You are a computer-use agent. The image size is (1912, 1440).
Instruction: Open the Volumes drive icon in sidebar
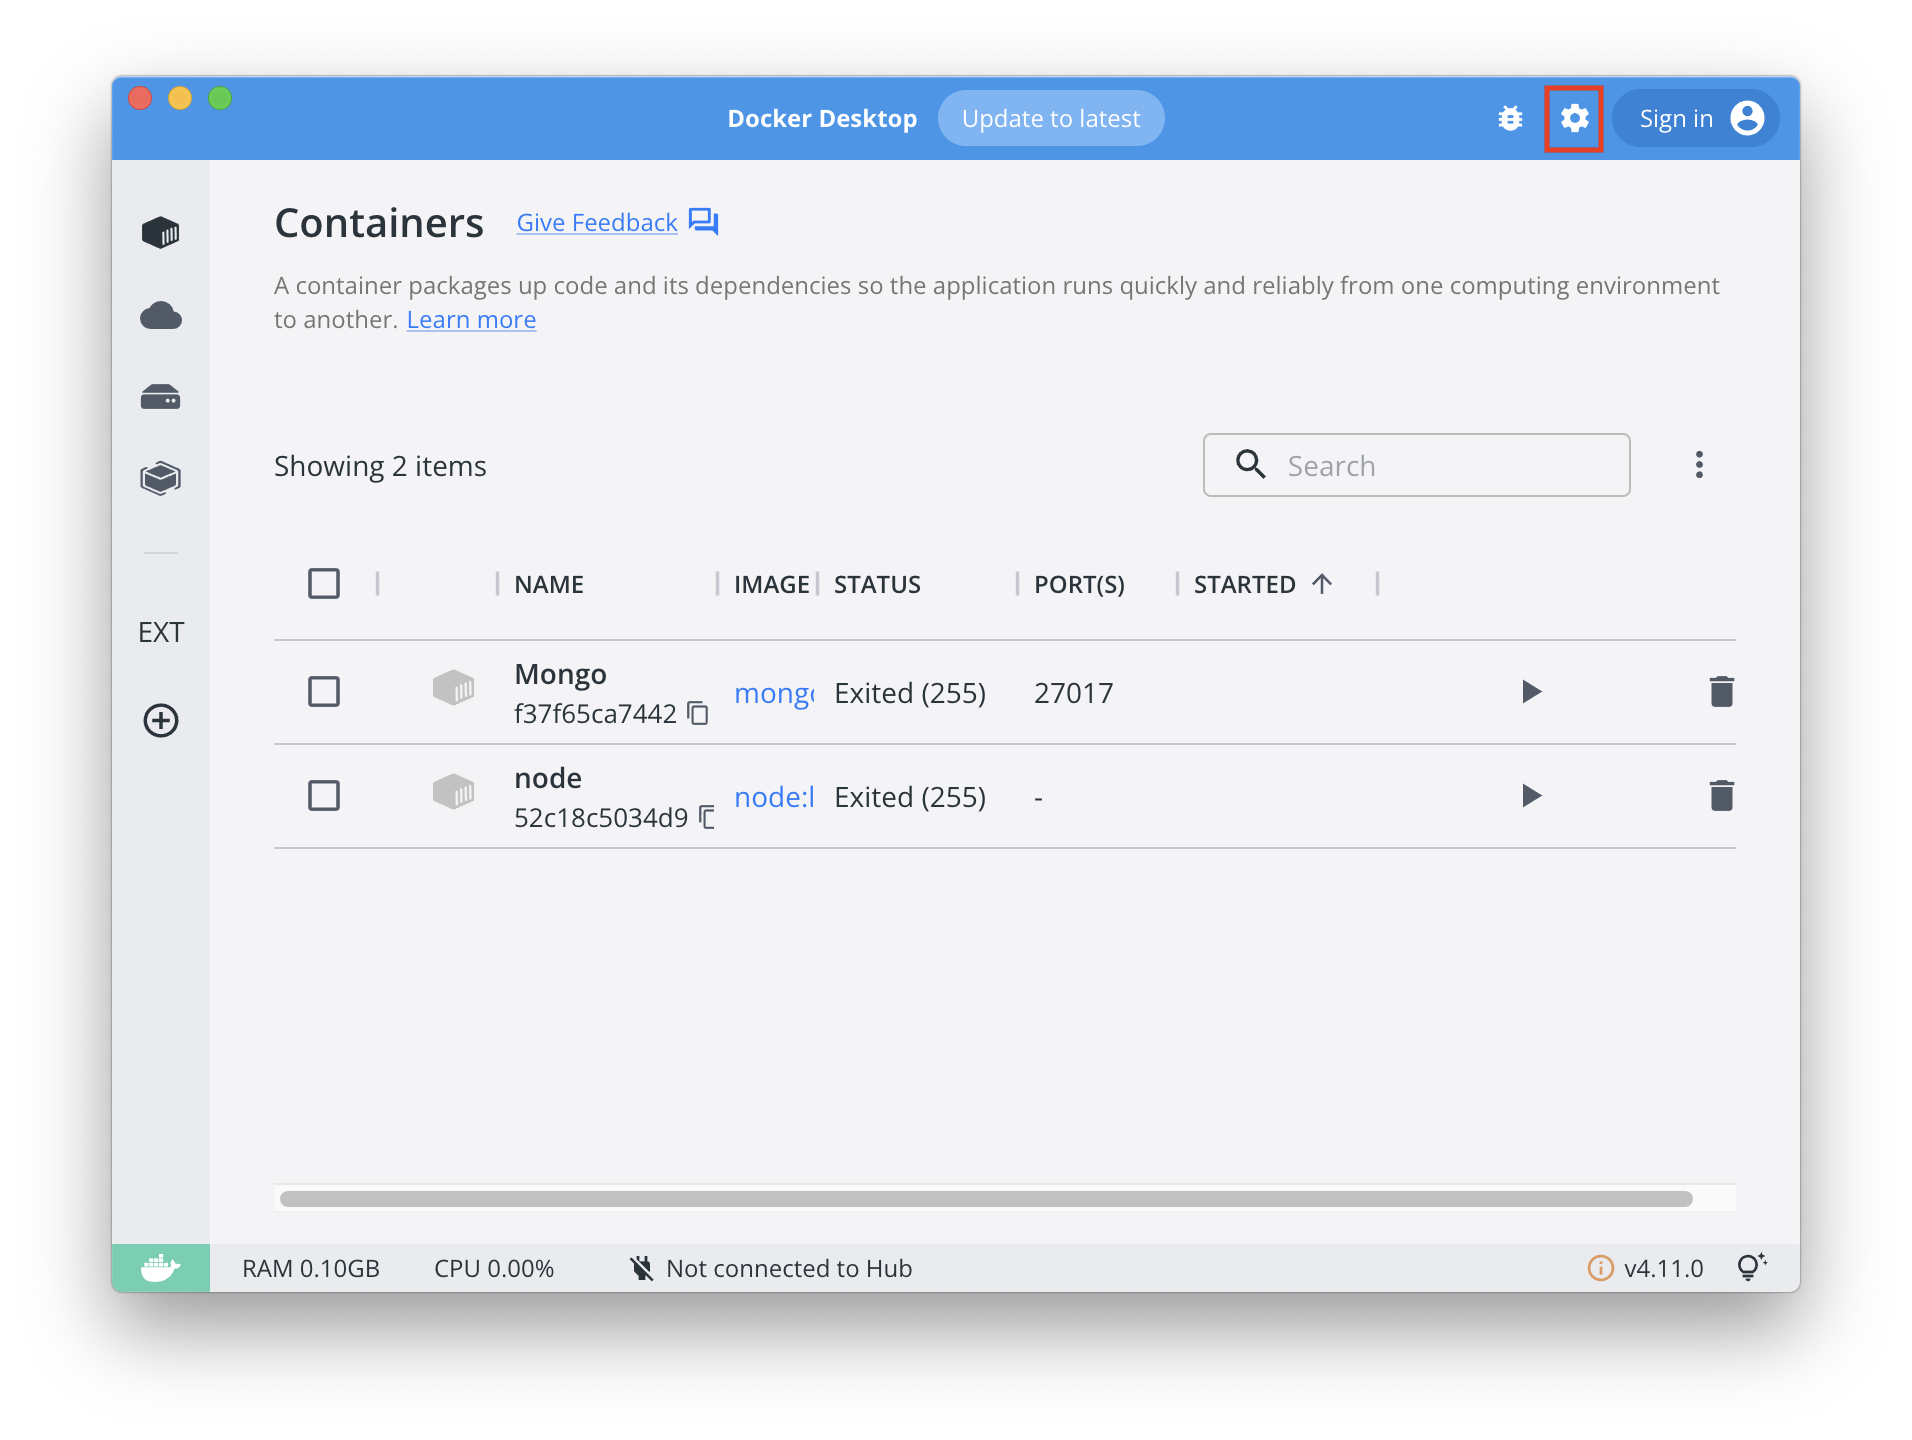coord(160,398)
